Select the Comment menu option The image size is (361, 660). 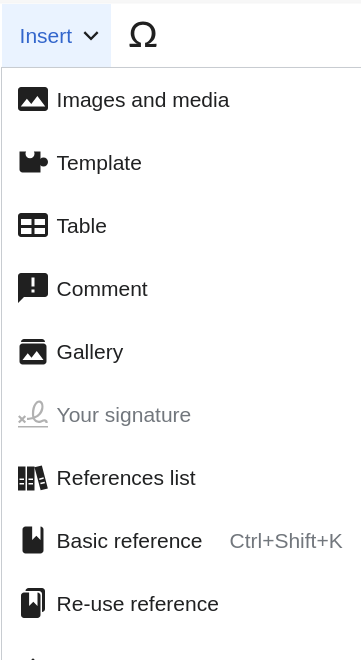pos(181,289)
